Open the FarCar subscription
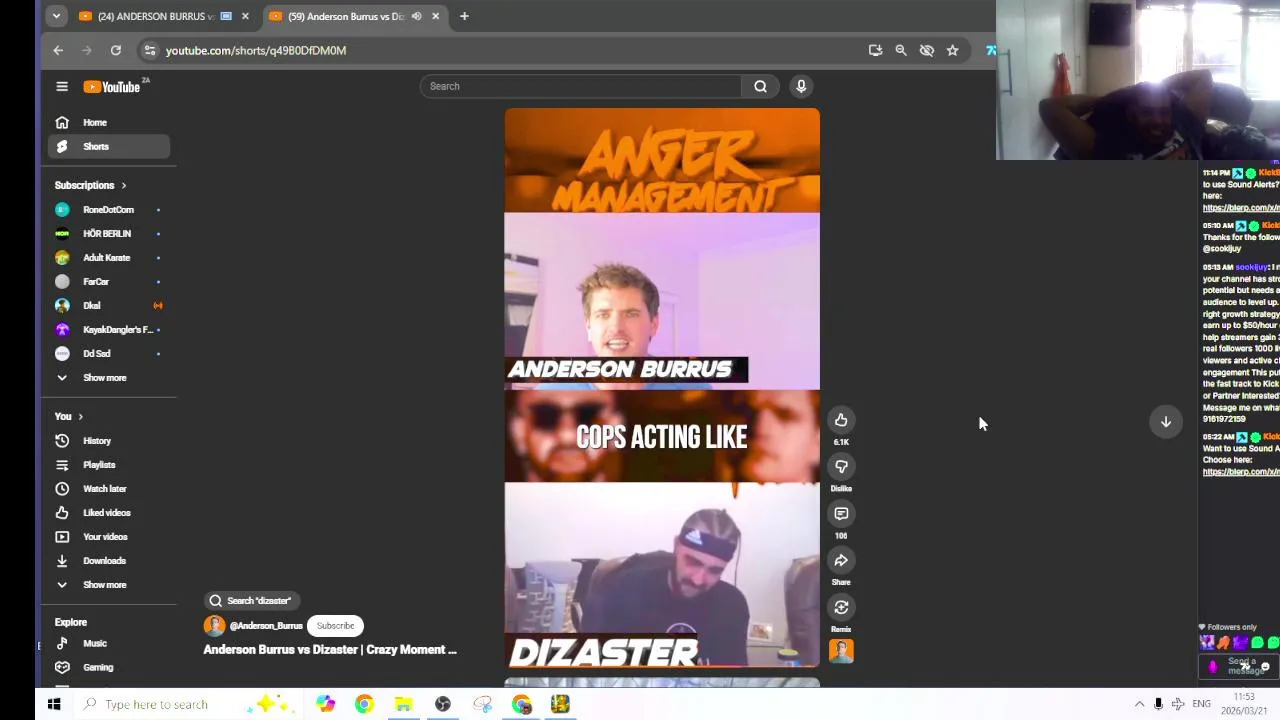The image size is (1280, 720). coord(109,281)
